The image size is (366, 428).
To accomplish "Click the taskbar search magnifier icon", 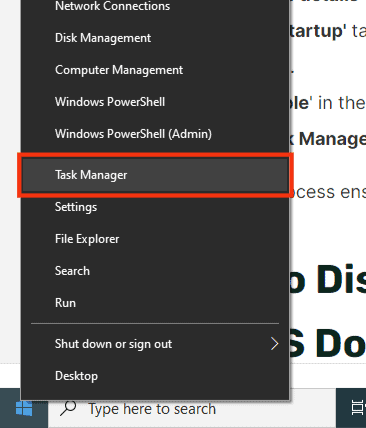I will (x=68, y=408).
